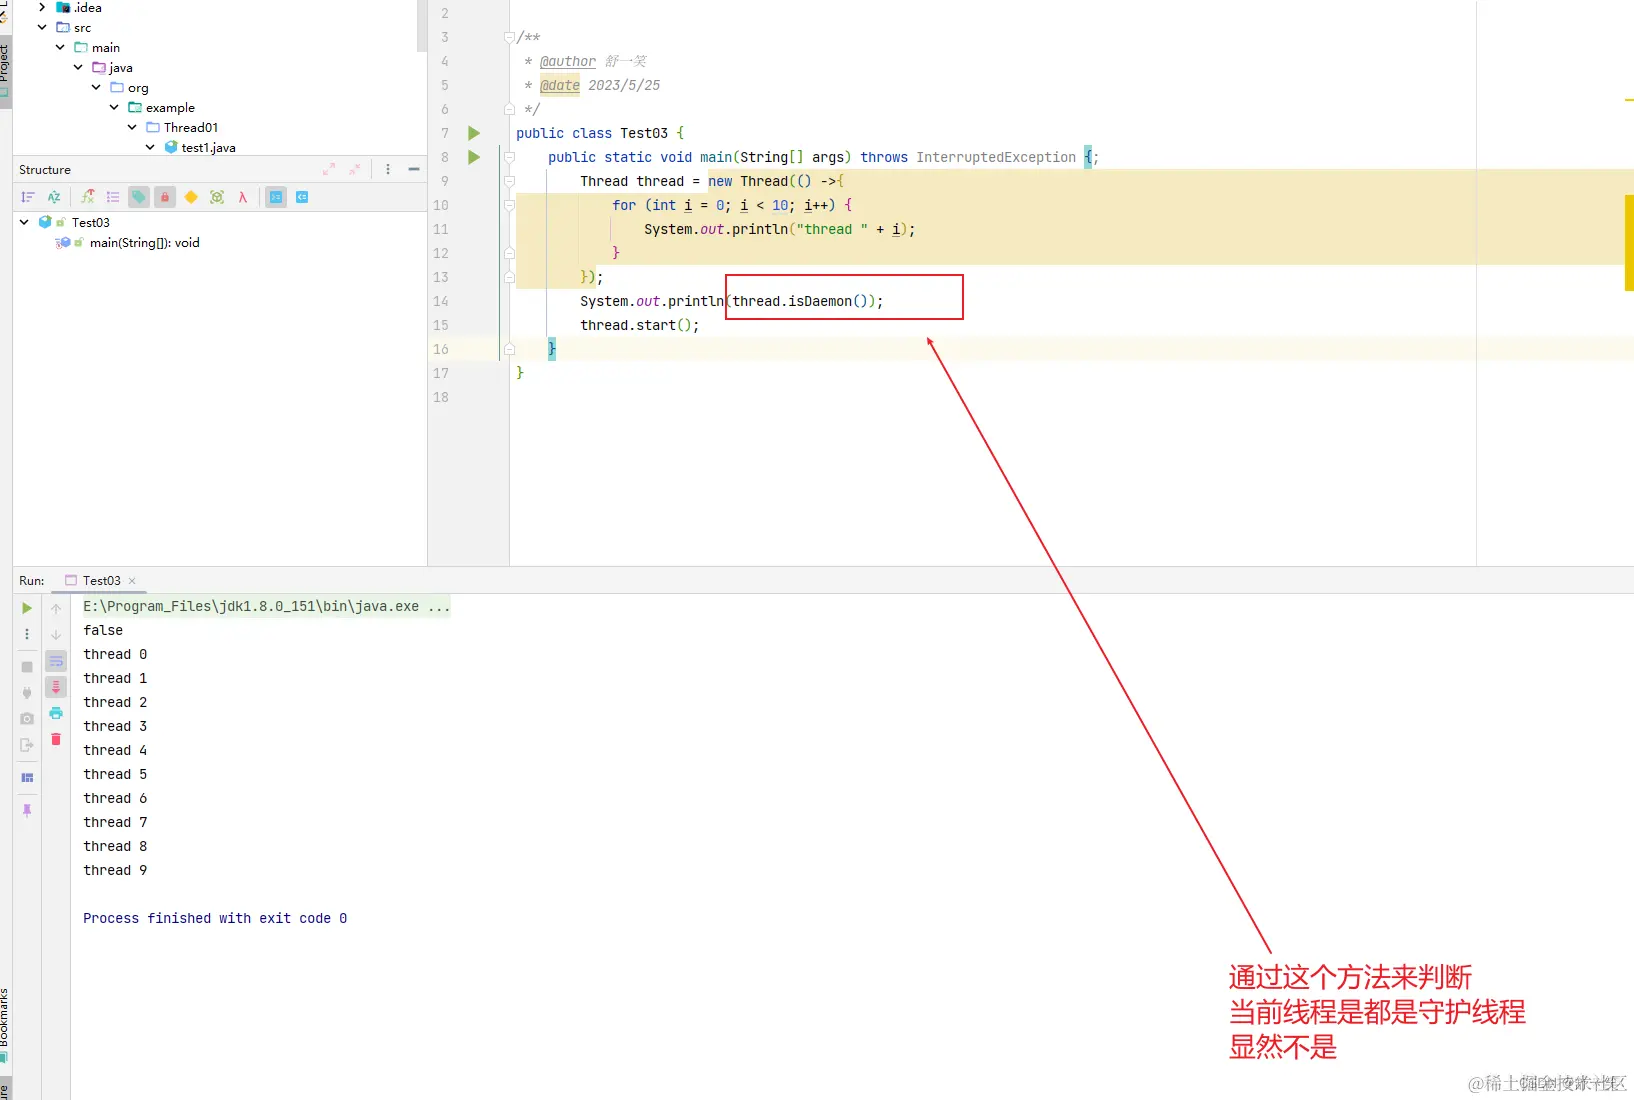Click thread.start() in line 15

636,325
